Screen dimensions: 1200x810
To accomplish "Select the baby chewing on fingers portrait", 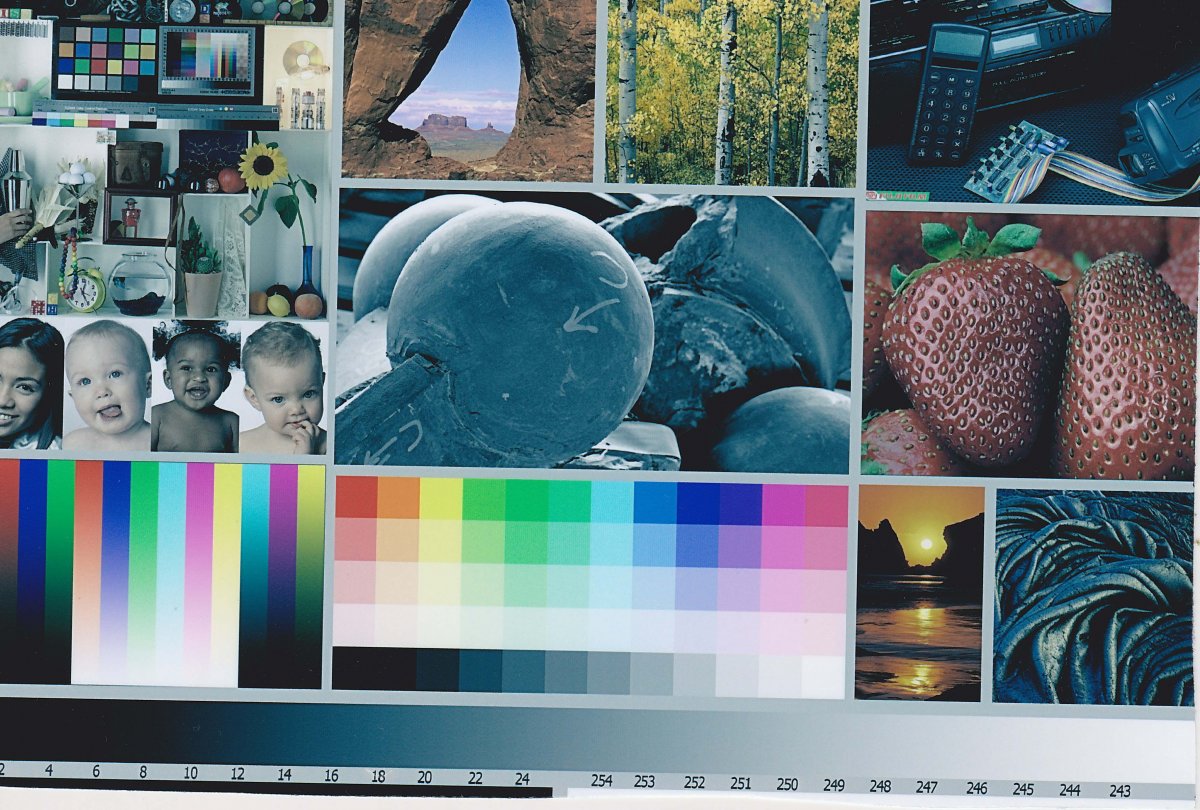I will pyautogui.click(x=284, y=388).
